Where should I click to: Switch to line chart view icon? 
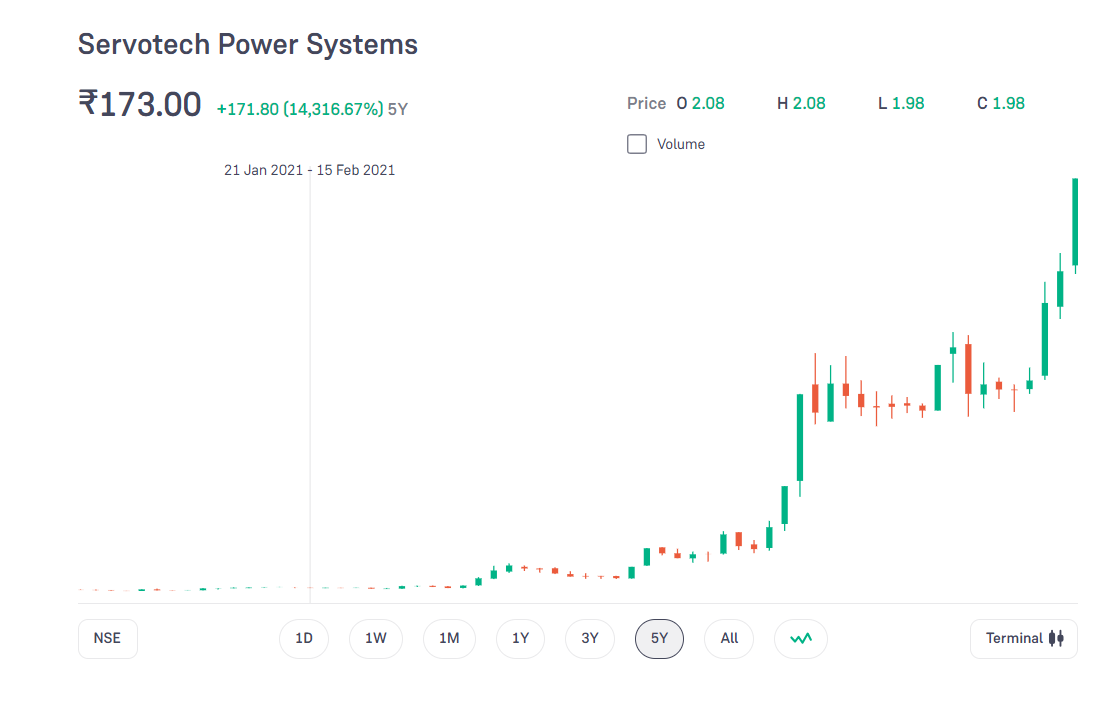point(801,638)
